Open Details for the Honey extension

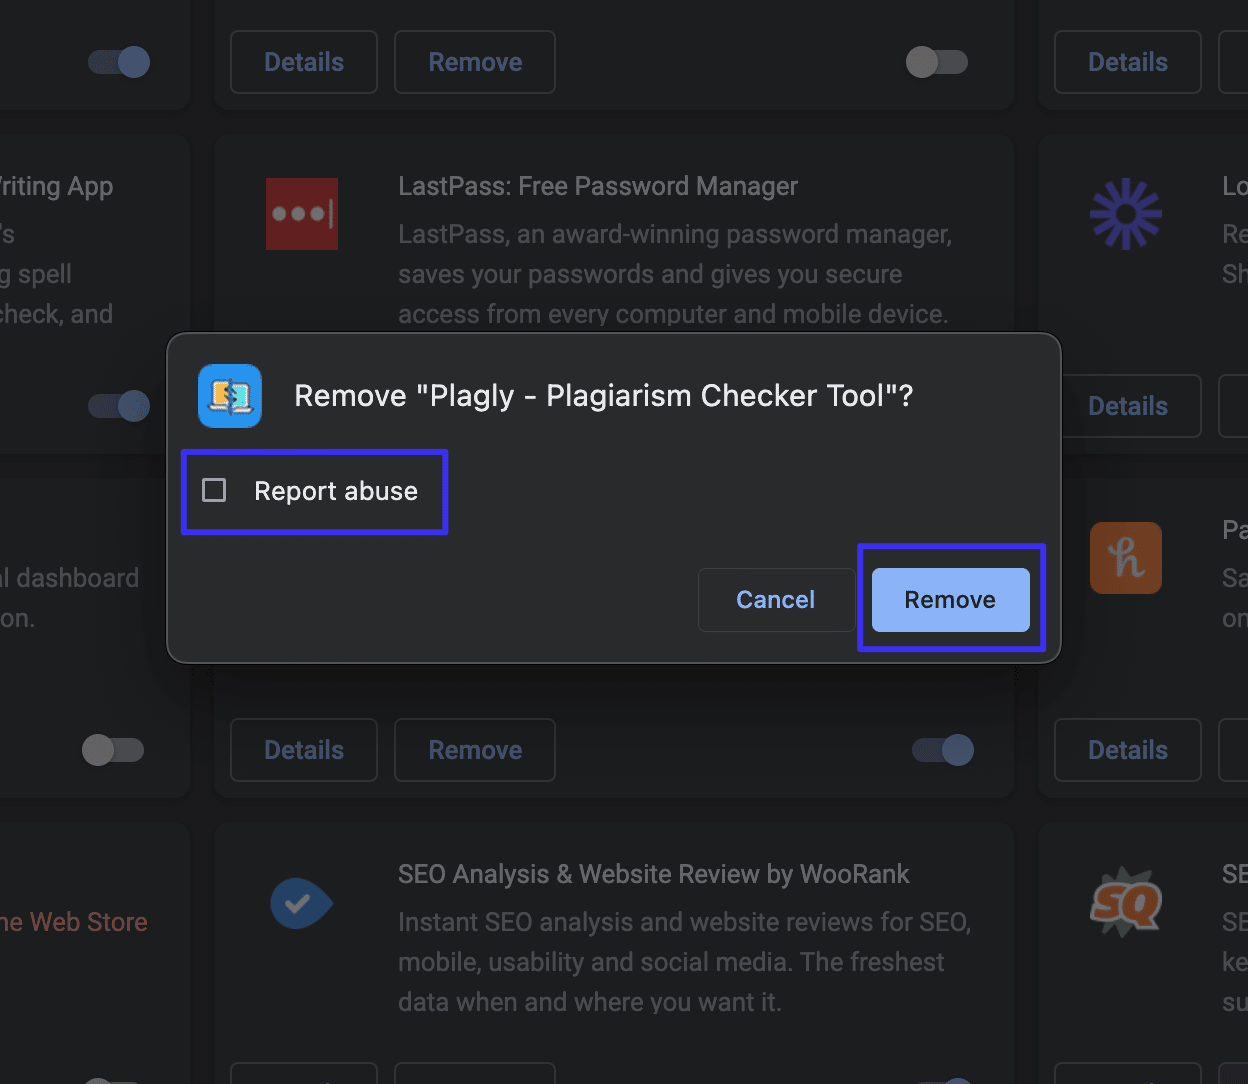(1127, 750)
